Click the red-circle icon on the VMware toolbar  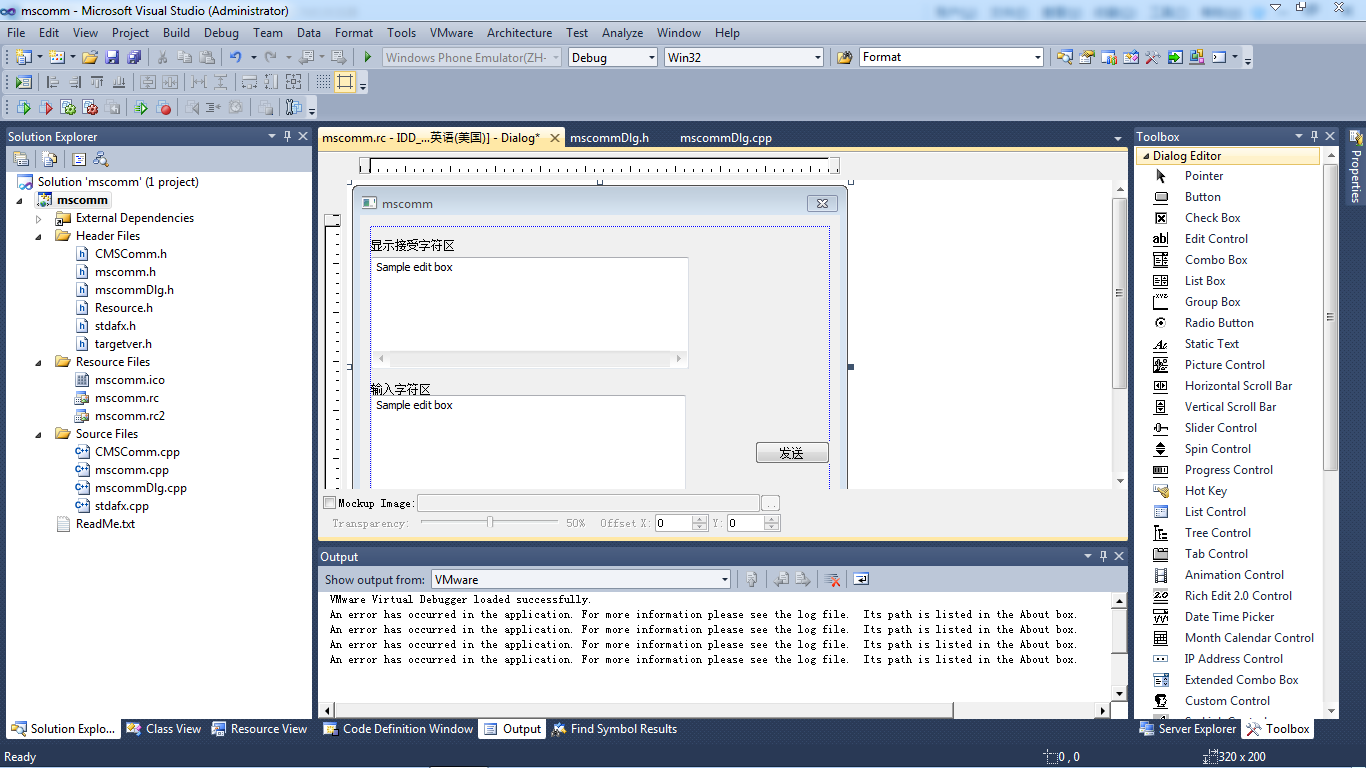click(x=163, y=108)
